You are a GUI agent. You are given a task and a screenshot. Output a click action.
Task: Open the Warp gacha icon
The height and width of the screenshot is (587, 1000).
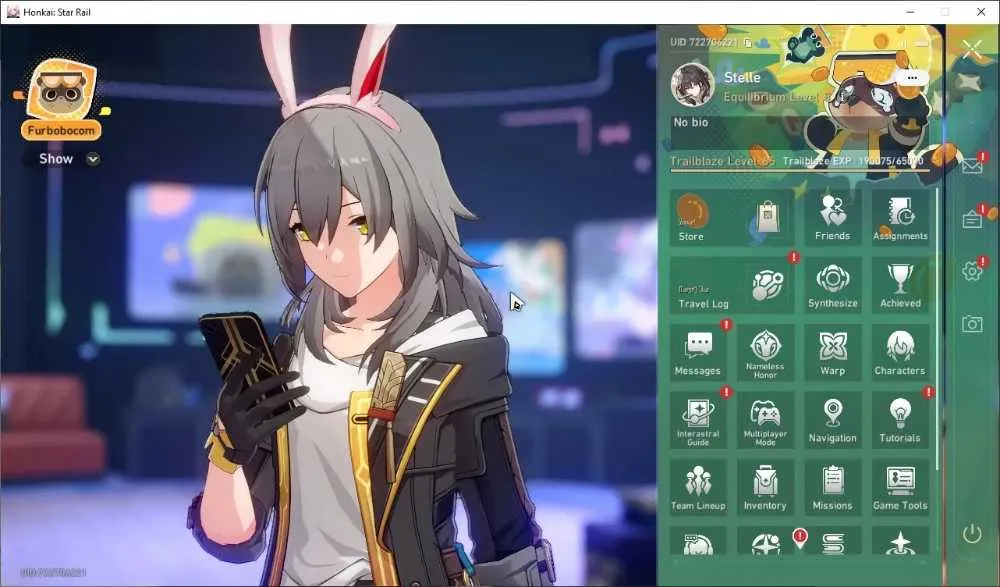pos(832,353)
